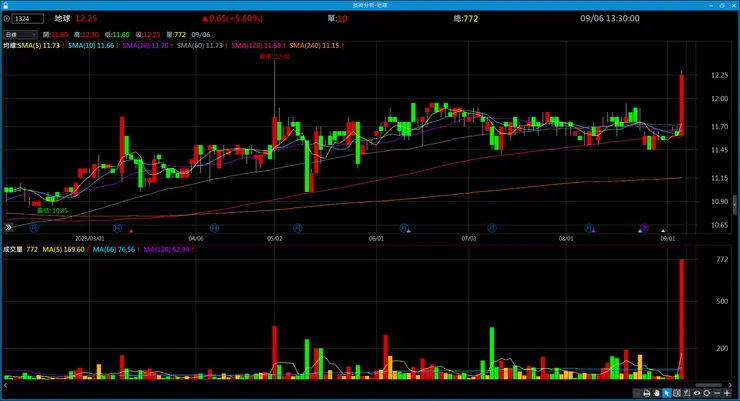Viewport: 740px width, 401px height.
Task: Click the refresh chart icon
Action: [x=706, y=393]
